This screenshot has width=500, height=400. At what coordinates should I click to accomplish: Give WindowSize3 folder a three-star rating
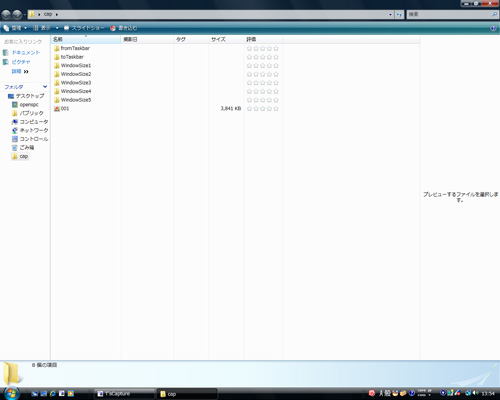[x=263, y=83]
